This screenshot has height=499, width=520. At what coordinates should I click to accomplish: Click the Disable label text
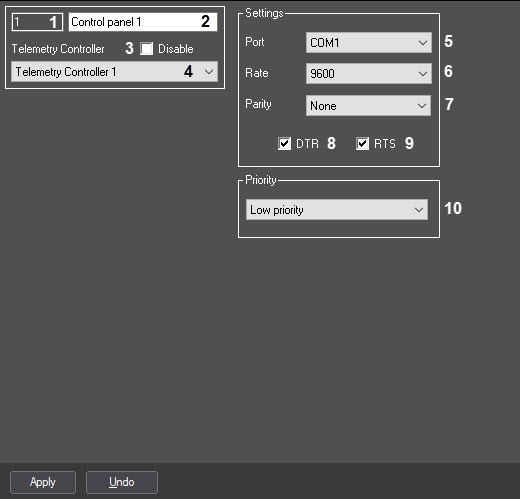click(176, 49)
